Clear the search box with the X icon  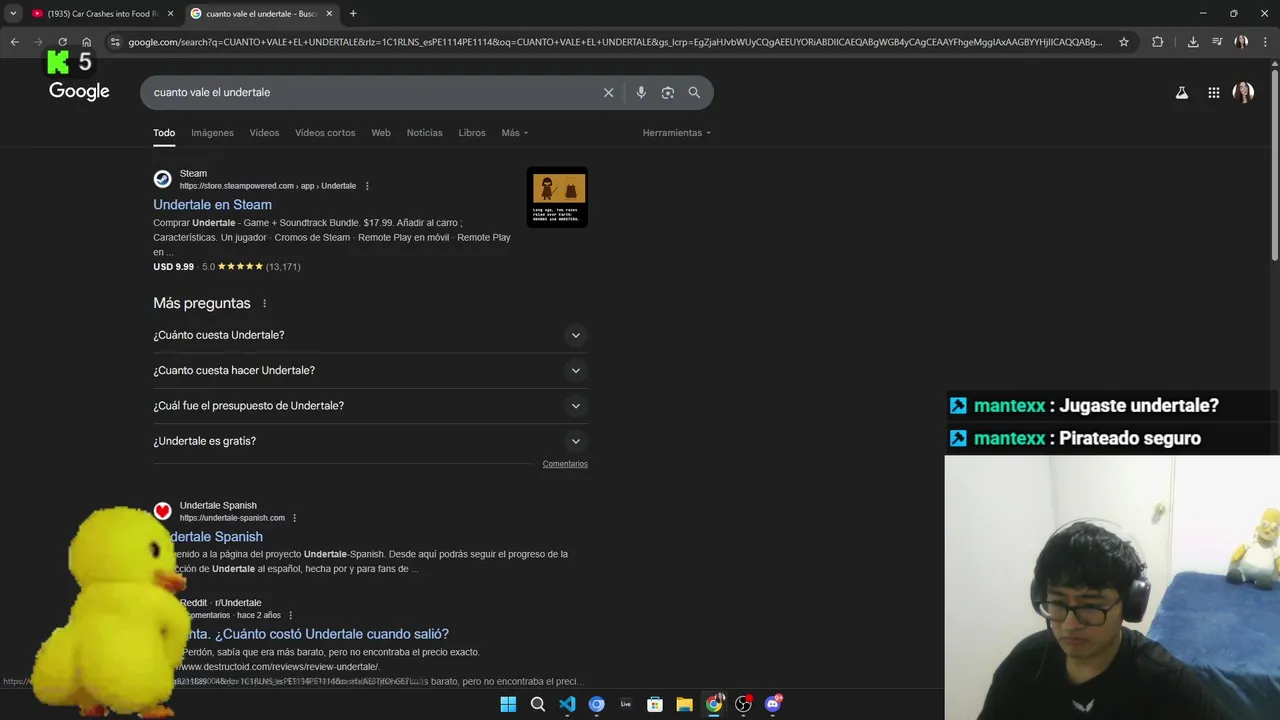608,92
